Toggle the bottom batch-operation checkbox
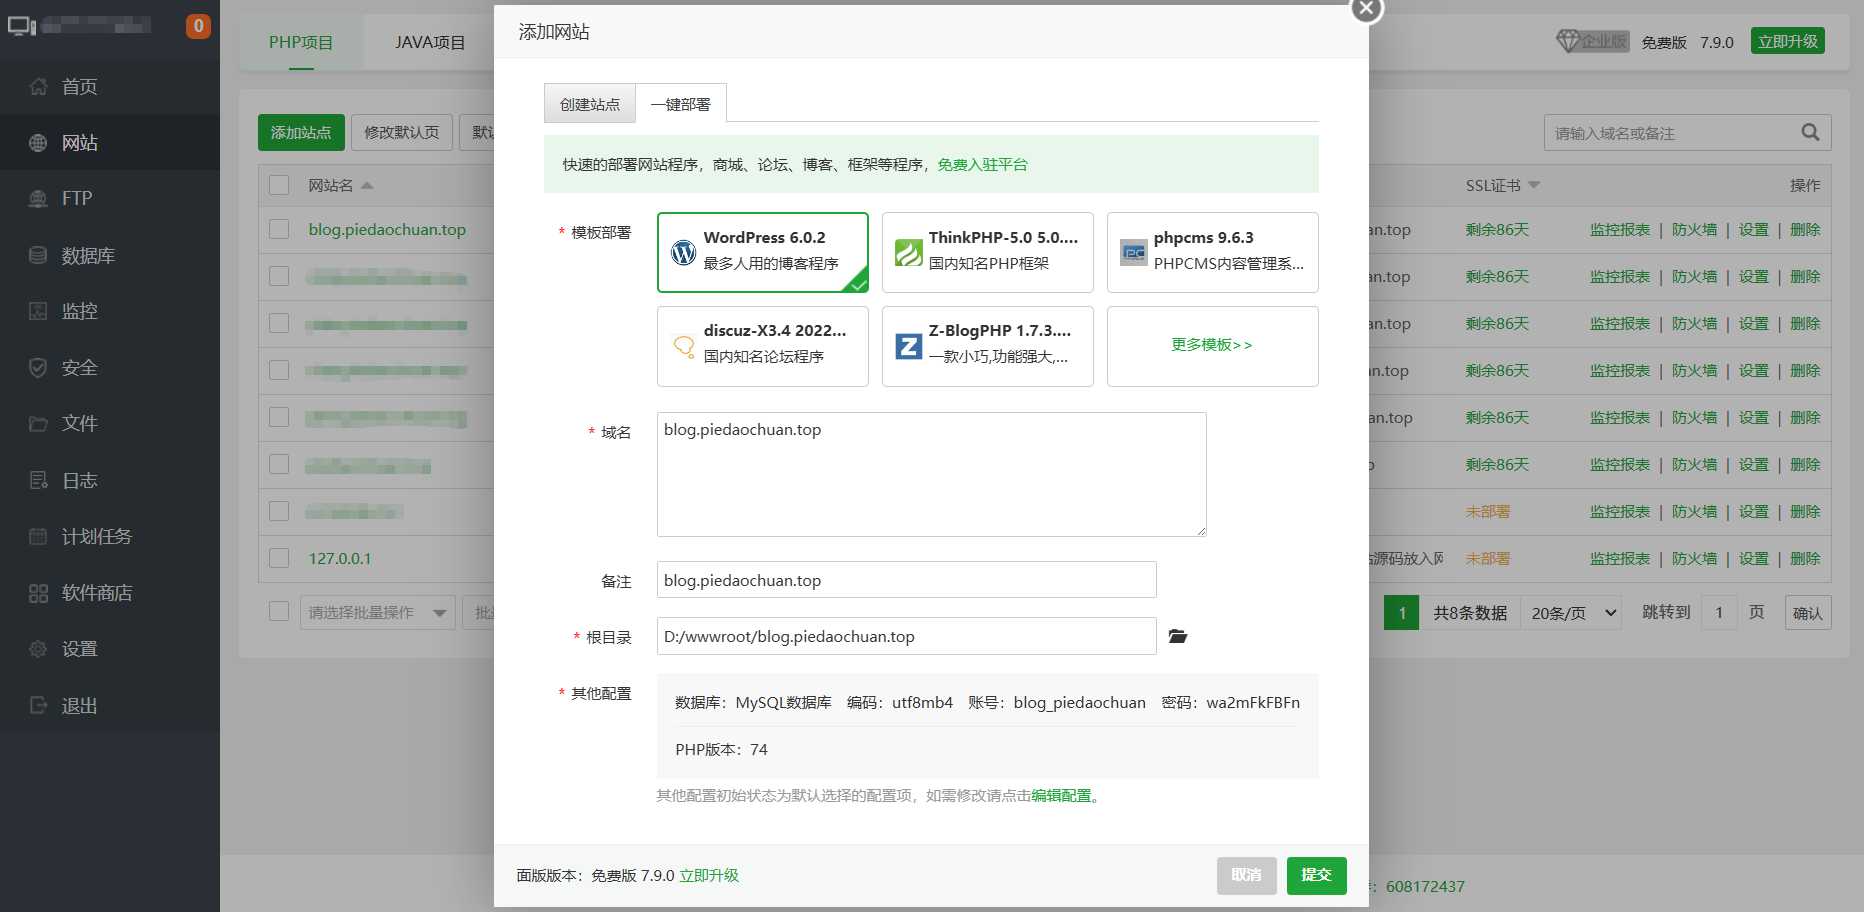This screenshot has width=1864, height=912. coord(279,611)
